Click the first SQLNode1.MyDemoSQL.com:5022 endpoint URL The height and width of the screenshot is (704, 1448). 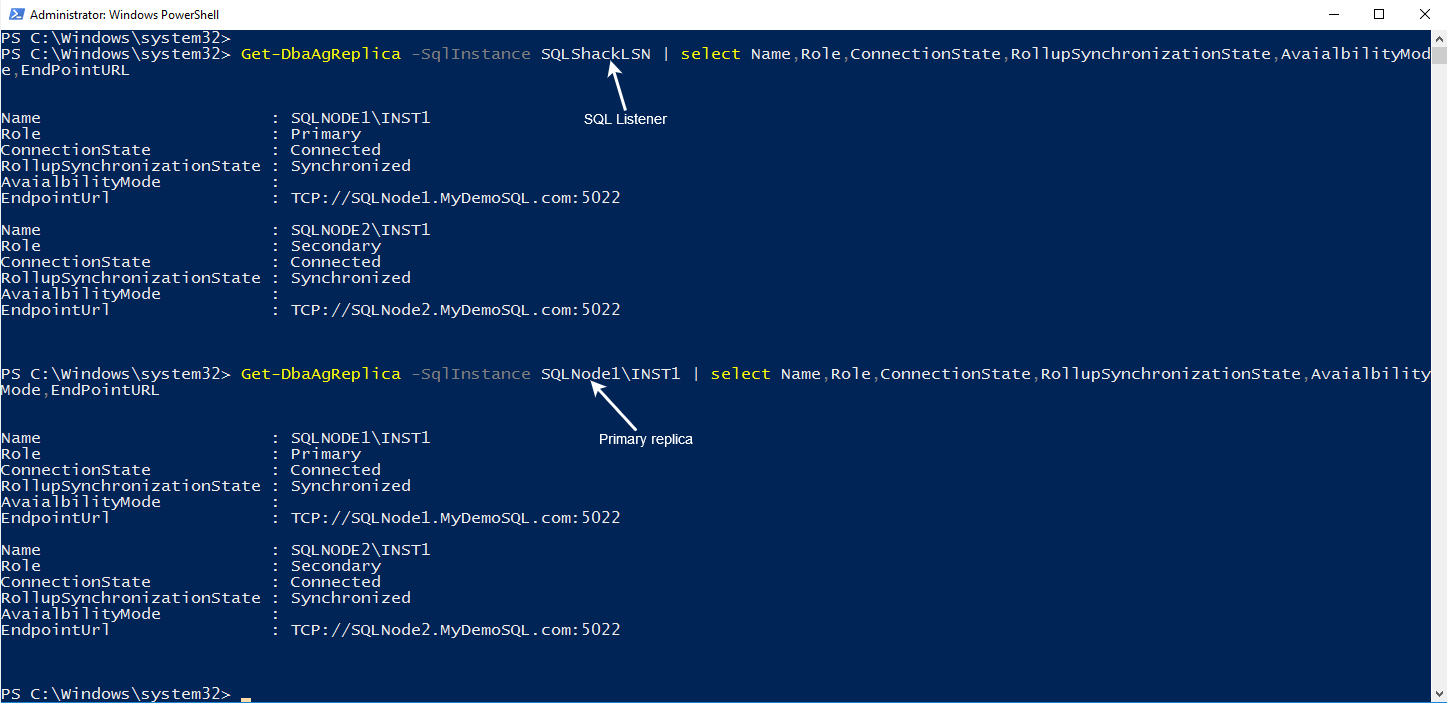click(455, 198)
